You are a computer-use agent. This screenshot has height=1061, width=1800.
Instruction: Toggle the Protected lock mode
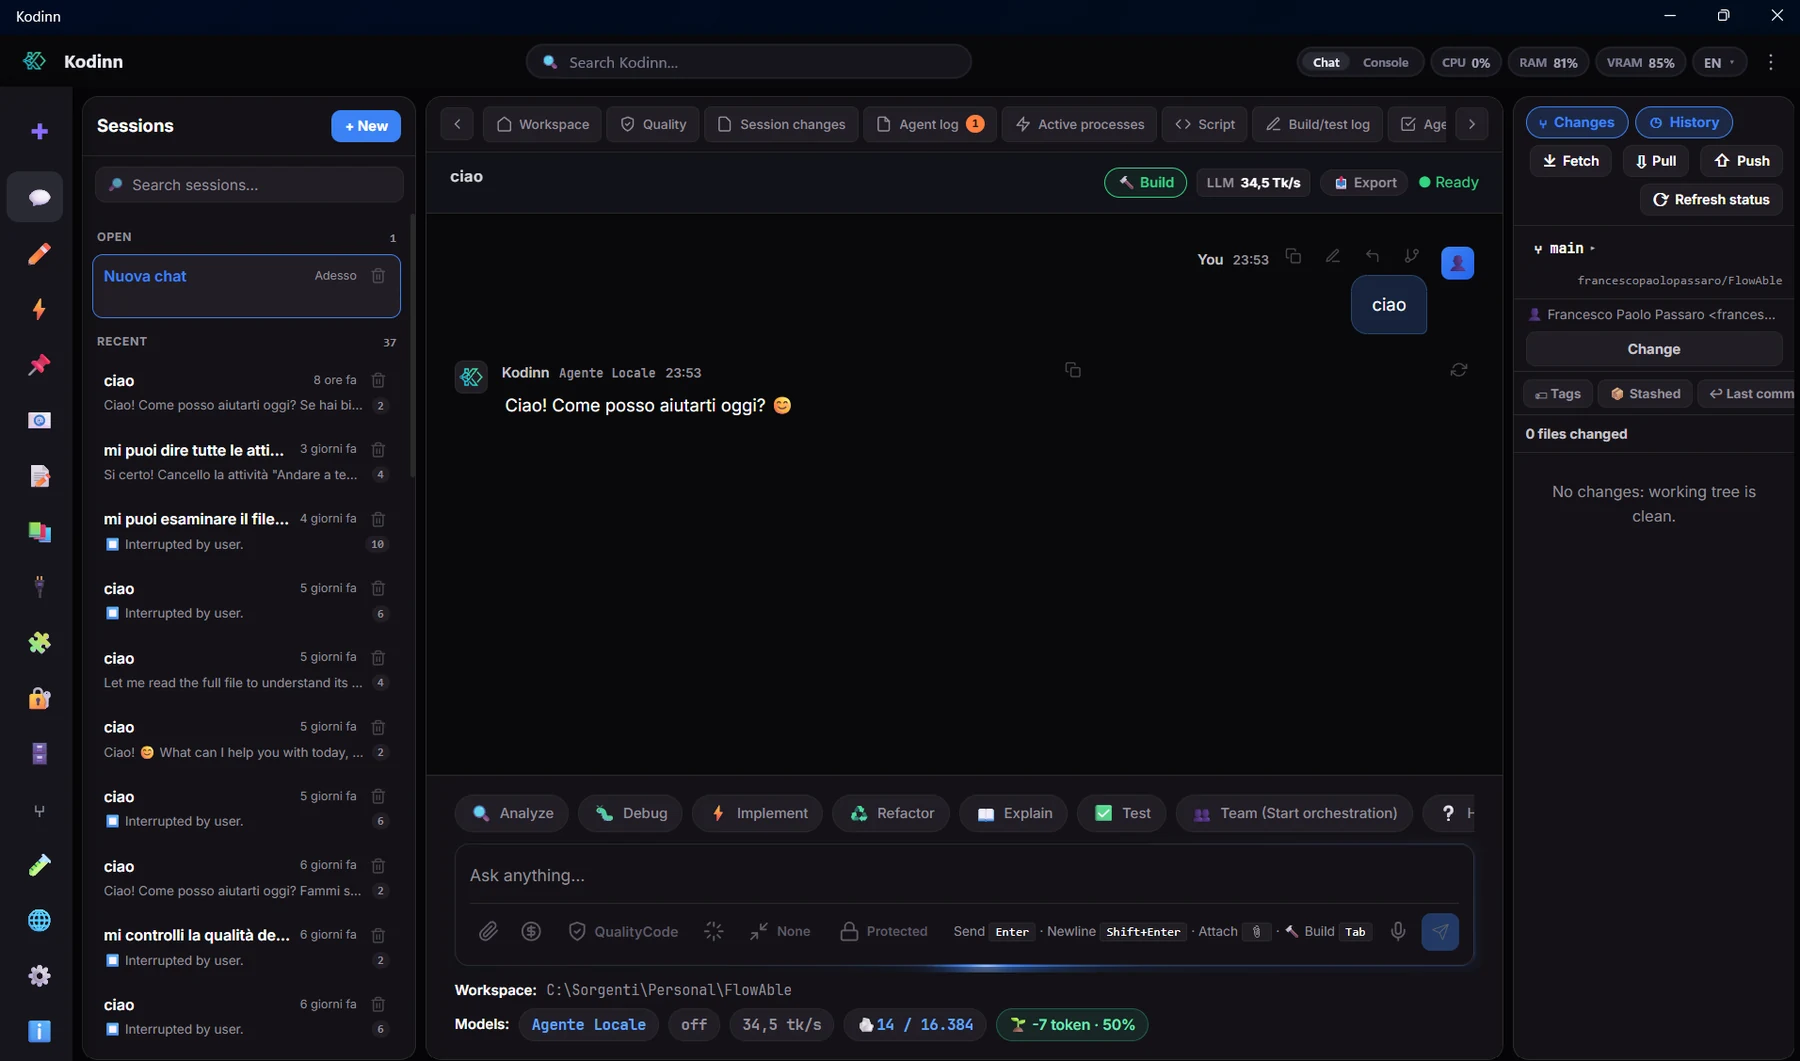tap(883, 931)
